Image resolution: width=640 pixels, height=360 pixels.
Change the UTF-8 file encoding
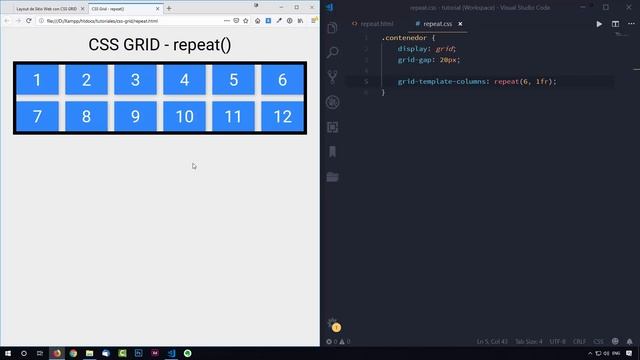558,342
